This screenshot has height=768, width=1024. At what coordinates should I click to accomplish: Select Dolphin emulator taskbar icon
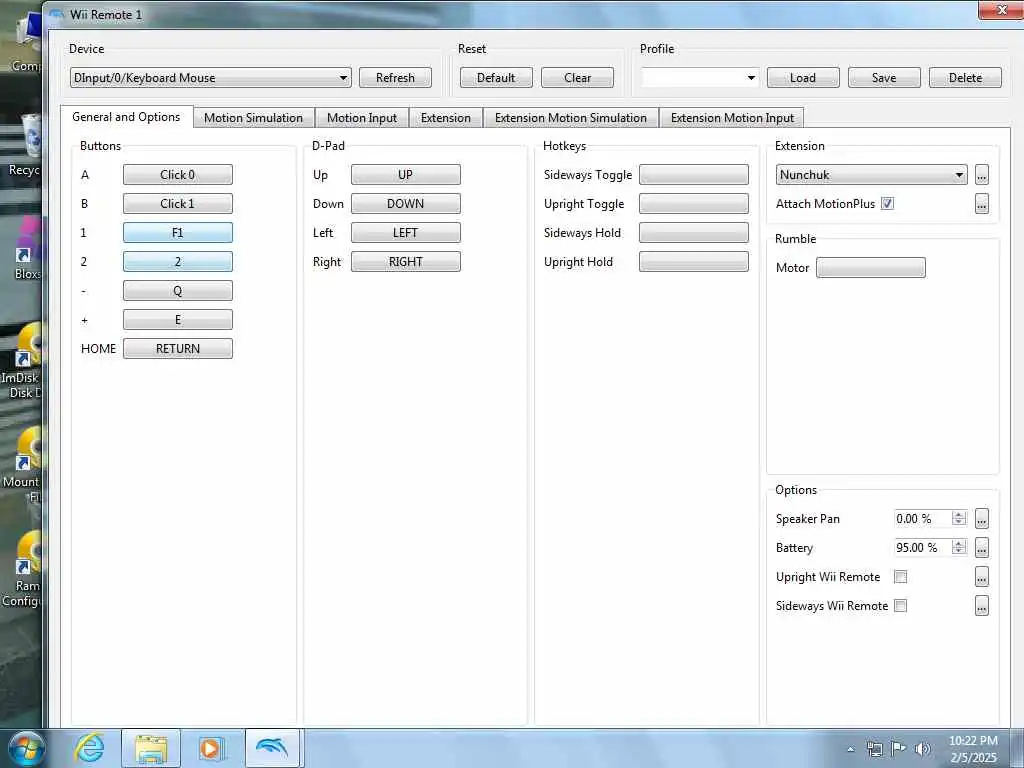pos(272,748)
